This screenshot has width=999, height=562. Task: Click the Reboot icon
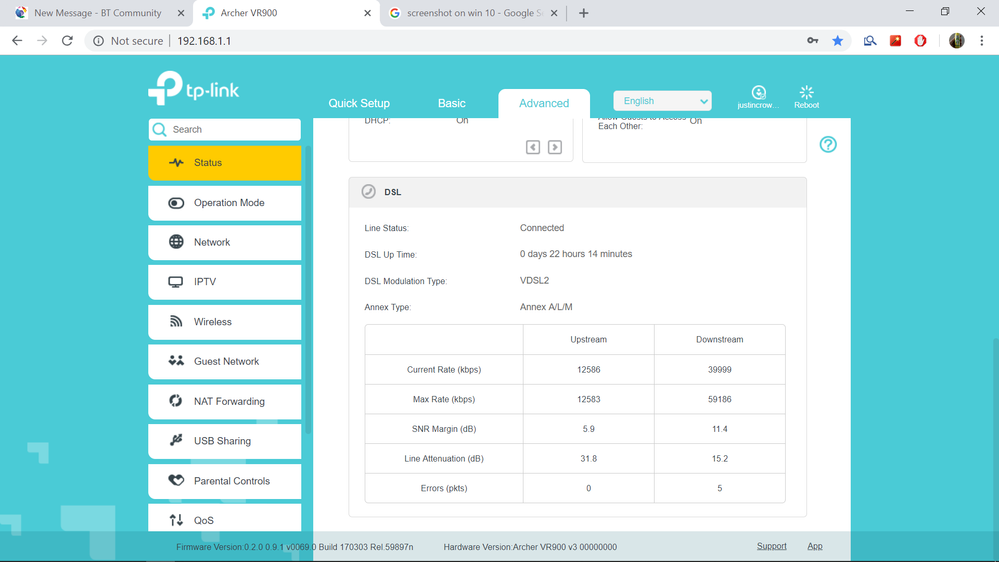pyautogui.click(x=806, y=95)
